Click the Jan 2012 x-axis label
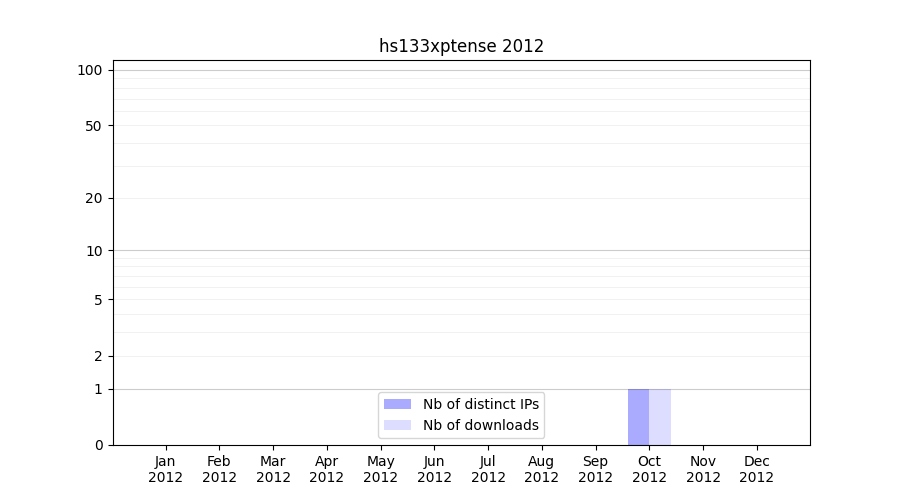The image size is (900, 500). (x=165, y=469)
